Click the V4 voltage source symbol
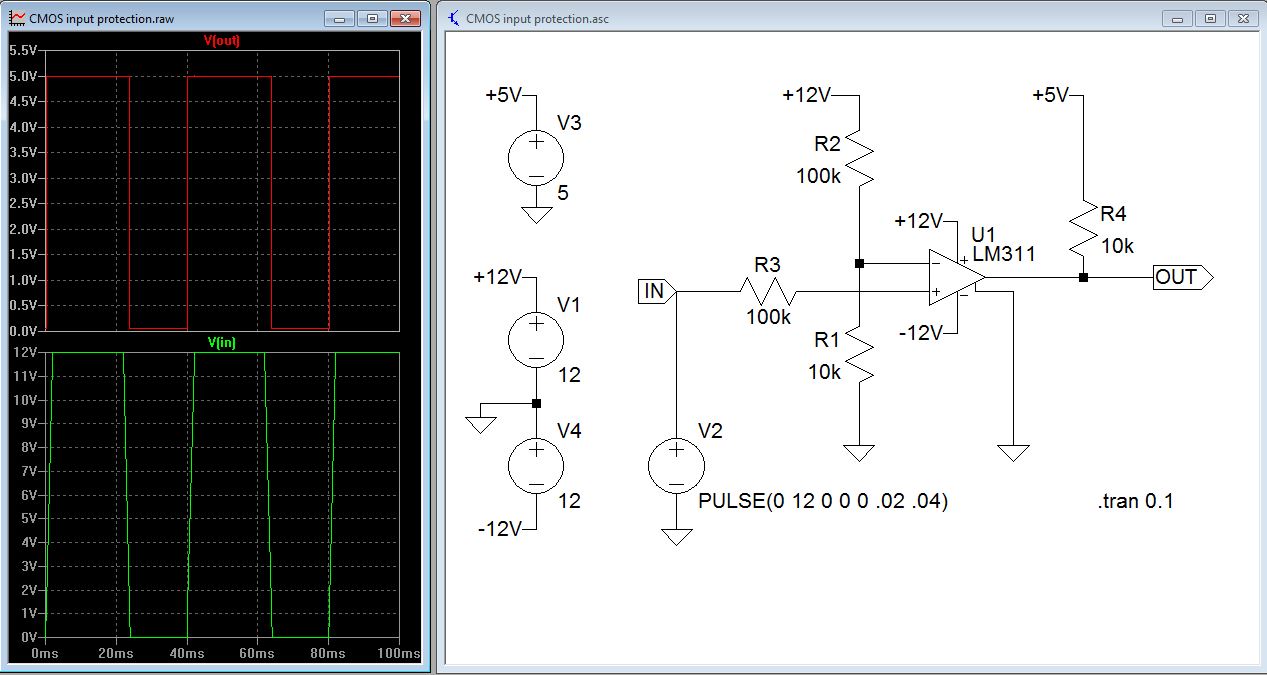 [x=536, y=465]
